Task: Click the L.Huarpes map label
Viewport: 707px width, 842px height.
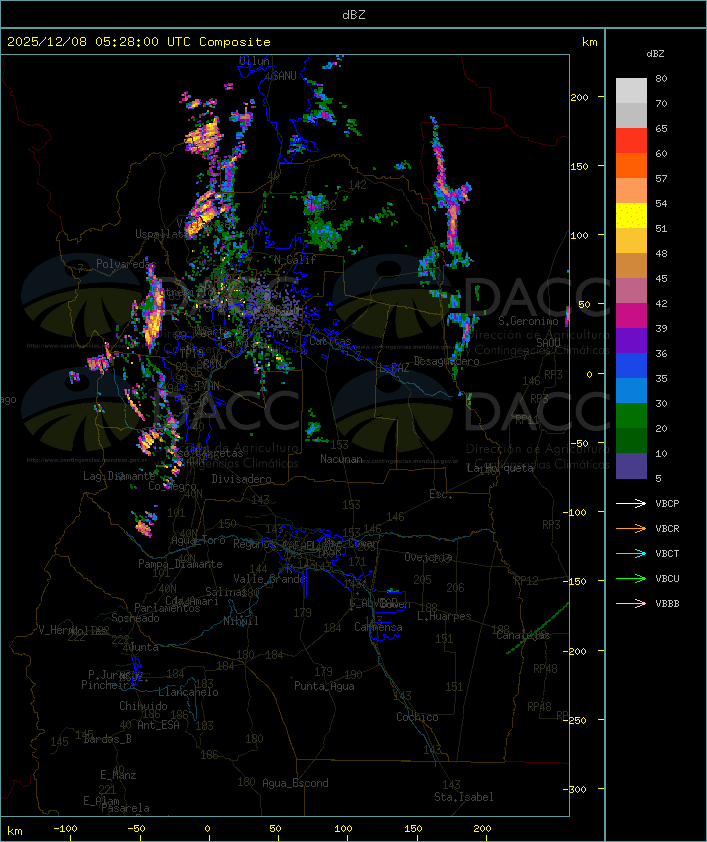Action: pos(444,616)
